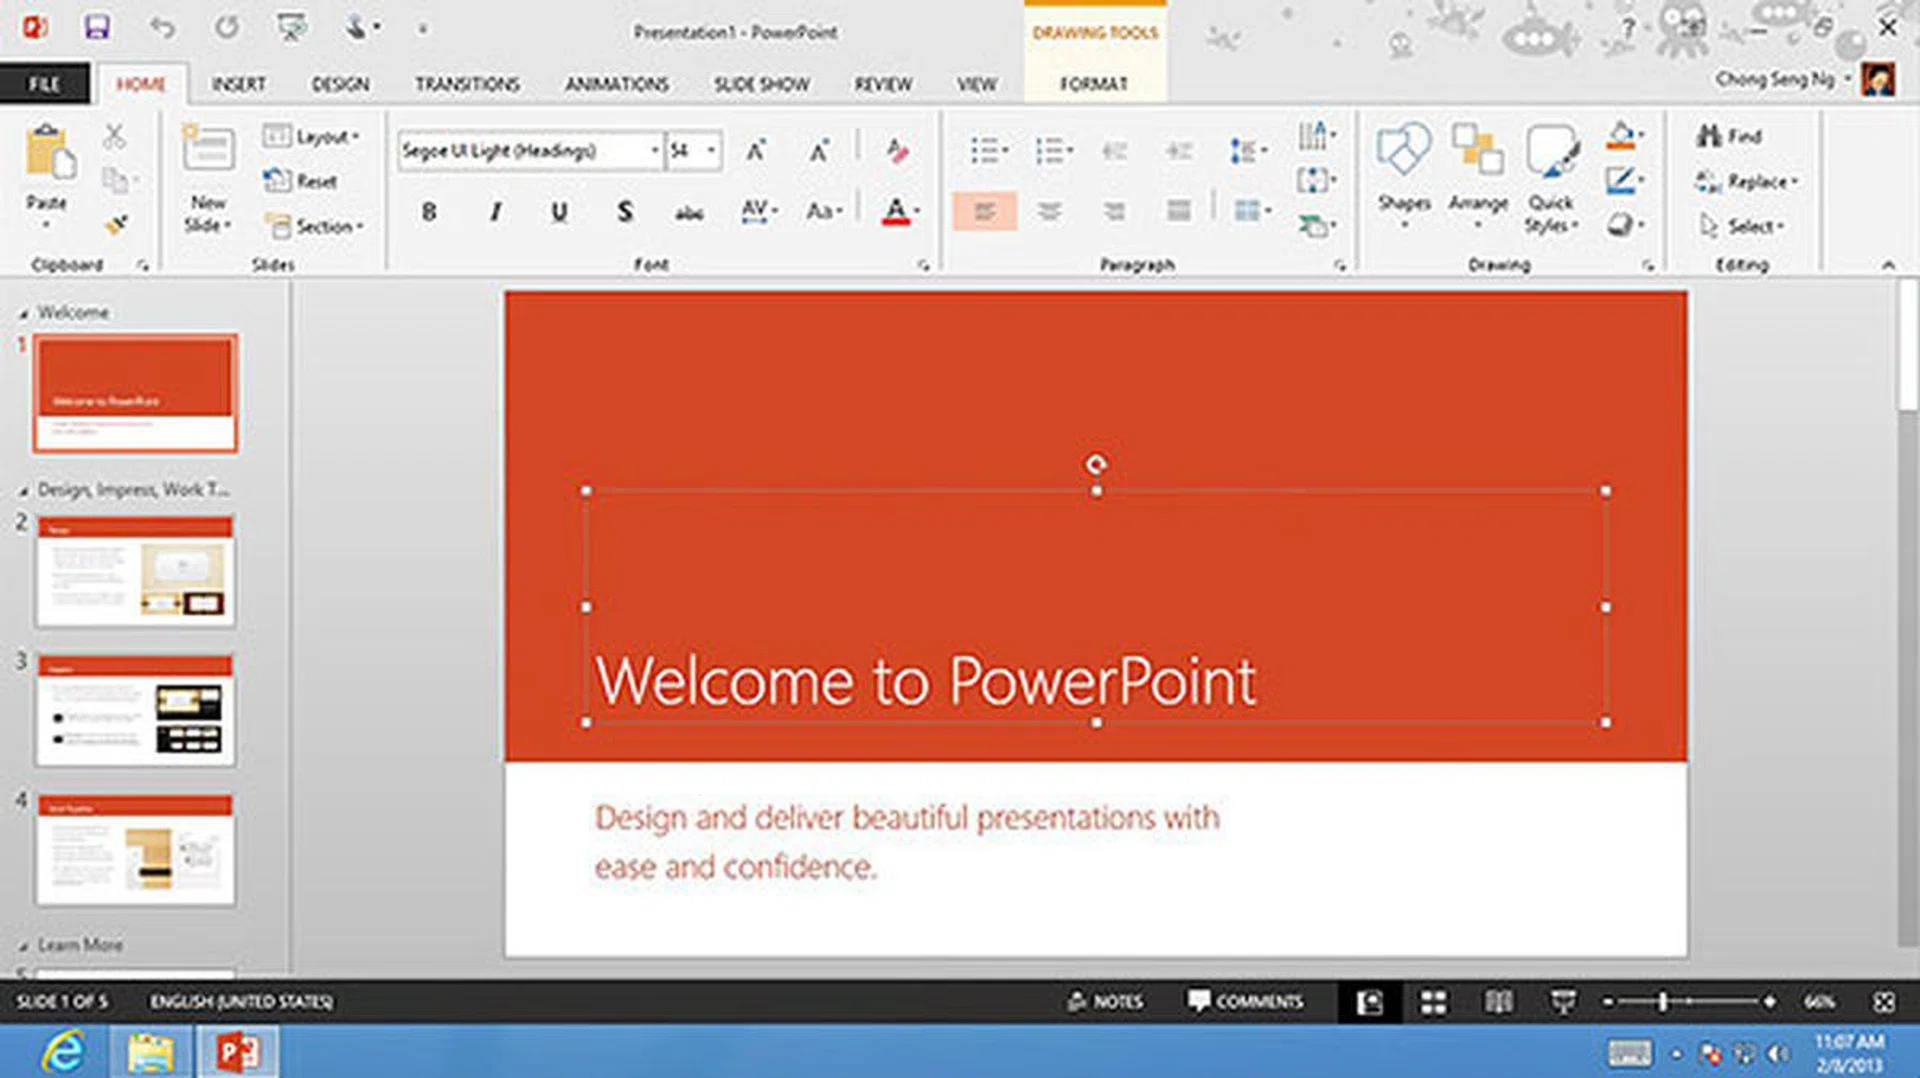1920x1078 pixels.
Task: Expand the Layout dropdown
Action: [x=312, y=137]
